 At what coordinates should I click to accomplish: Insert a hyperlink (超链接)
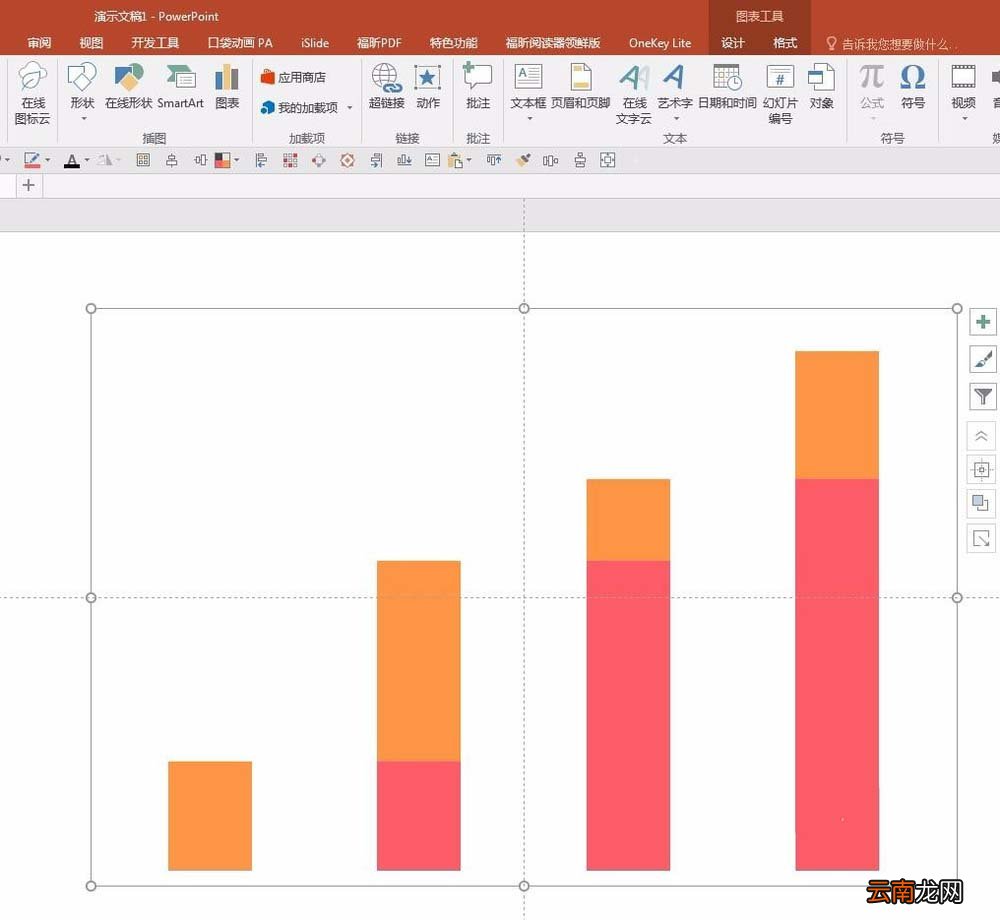pos(386,85)
